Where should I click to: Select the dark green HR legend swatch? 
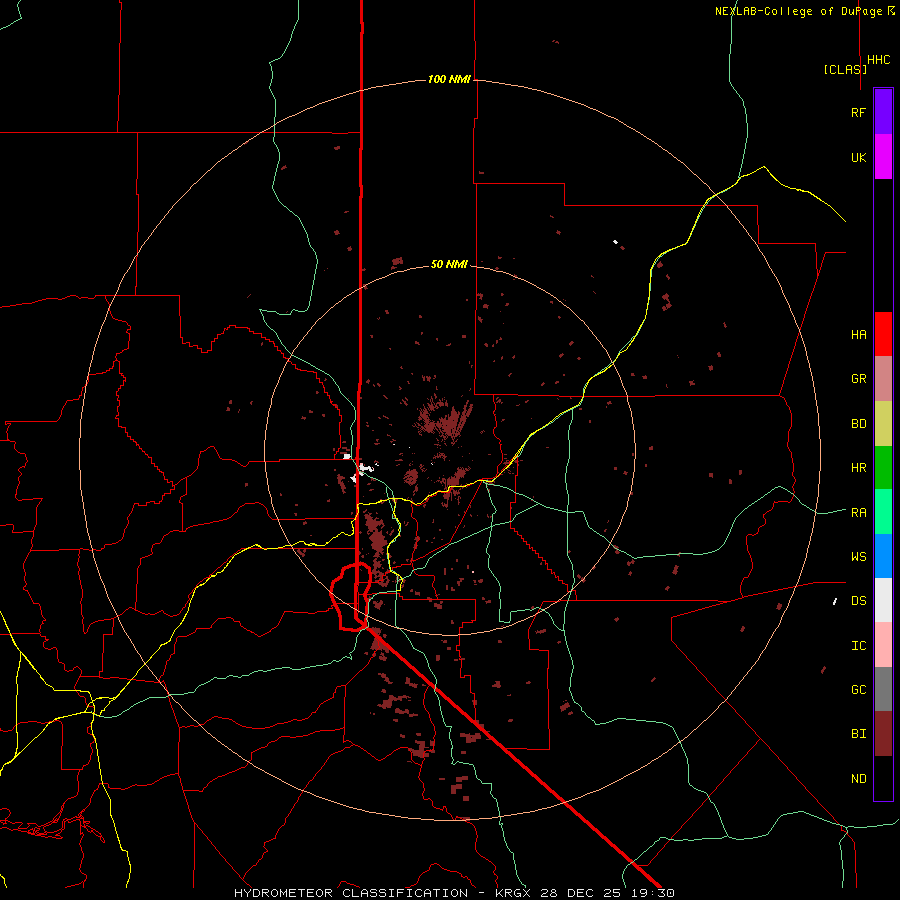(883, 468)
